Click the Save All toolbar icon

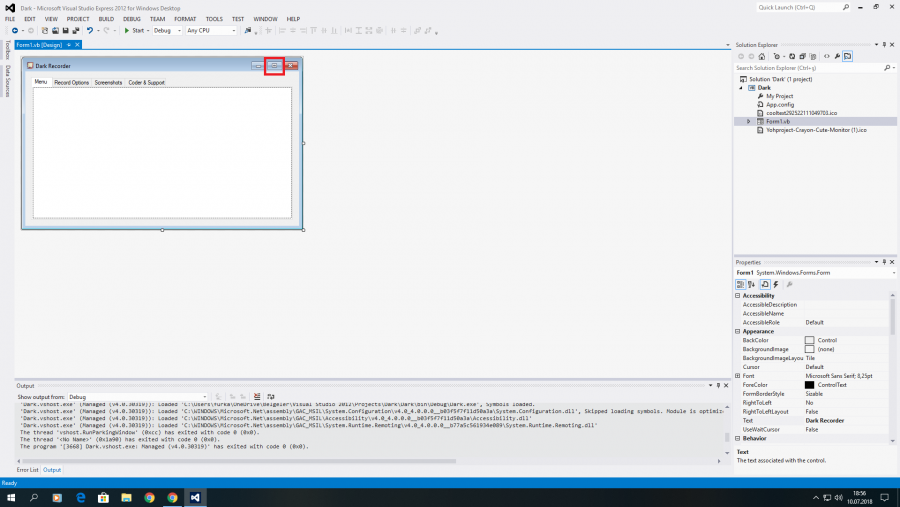[x=76, y=30]
